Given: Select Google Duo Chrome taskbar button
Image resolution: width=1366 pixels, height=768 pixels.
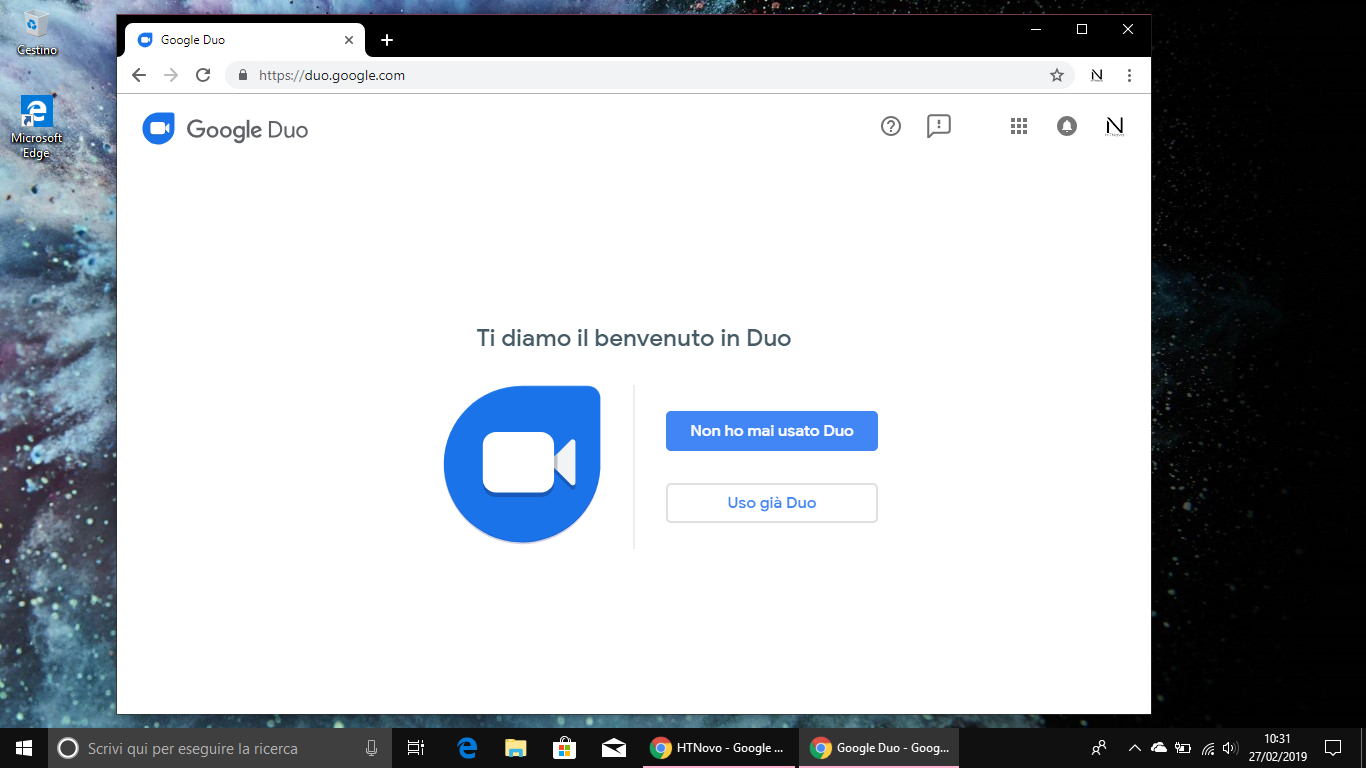Looking at the screenshot, I should point(879,748).
